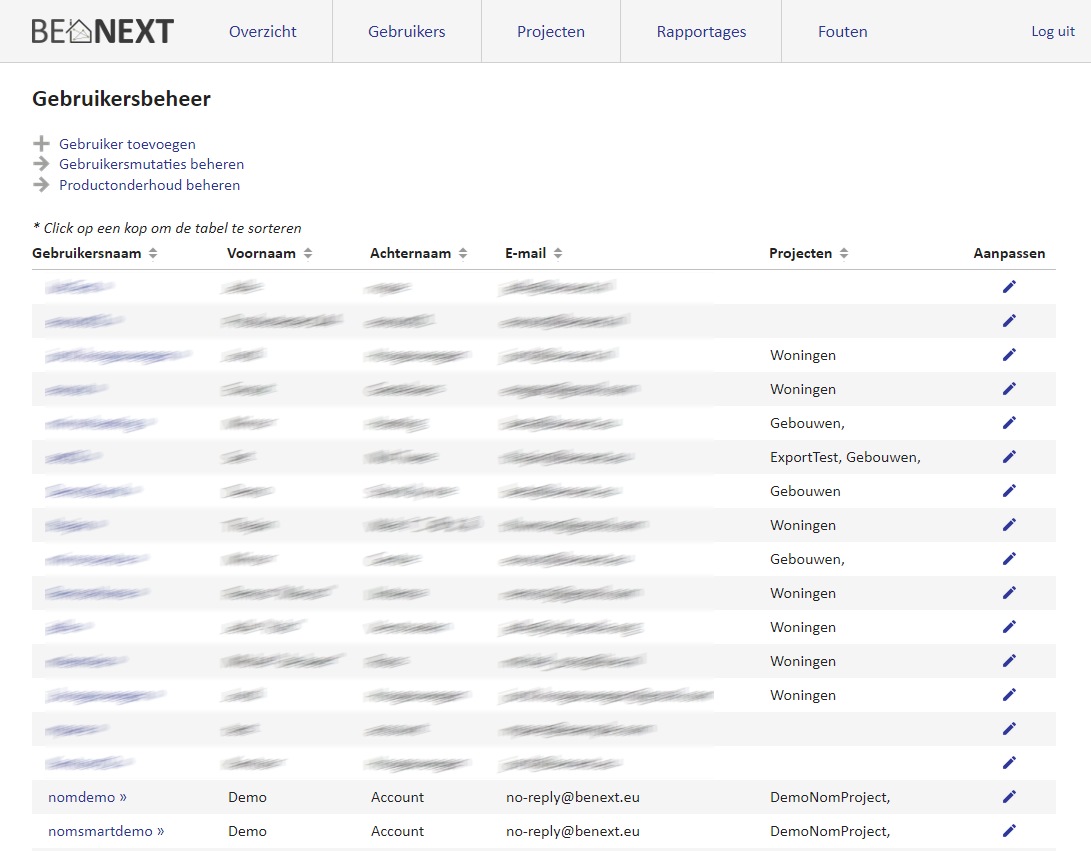Open the Fouten menu item
Screen dimensions: 1091x851
843,31
